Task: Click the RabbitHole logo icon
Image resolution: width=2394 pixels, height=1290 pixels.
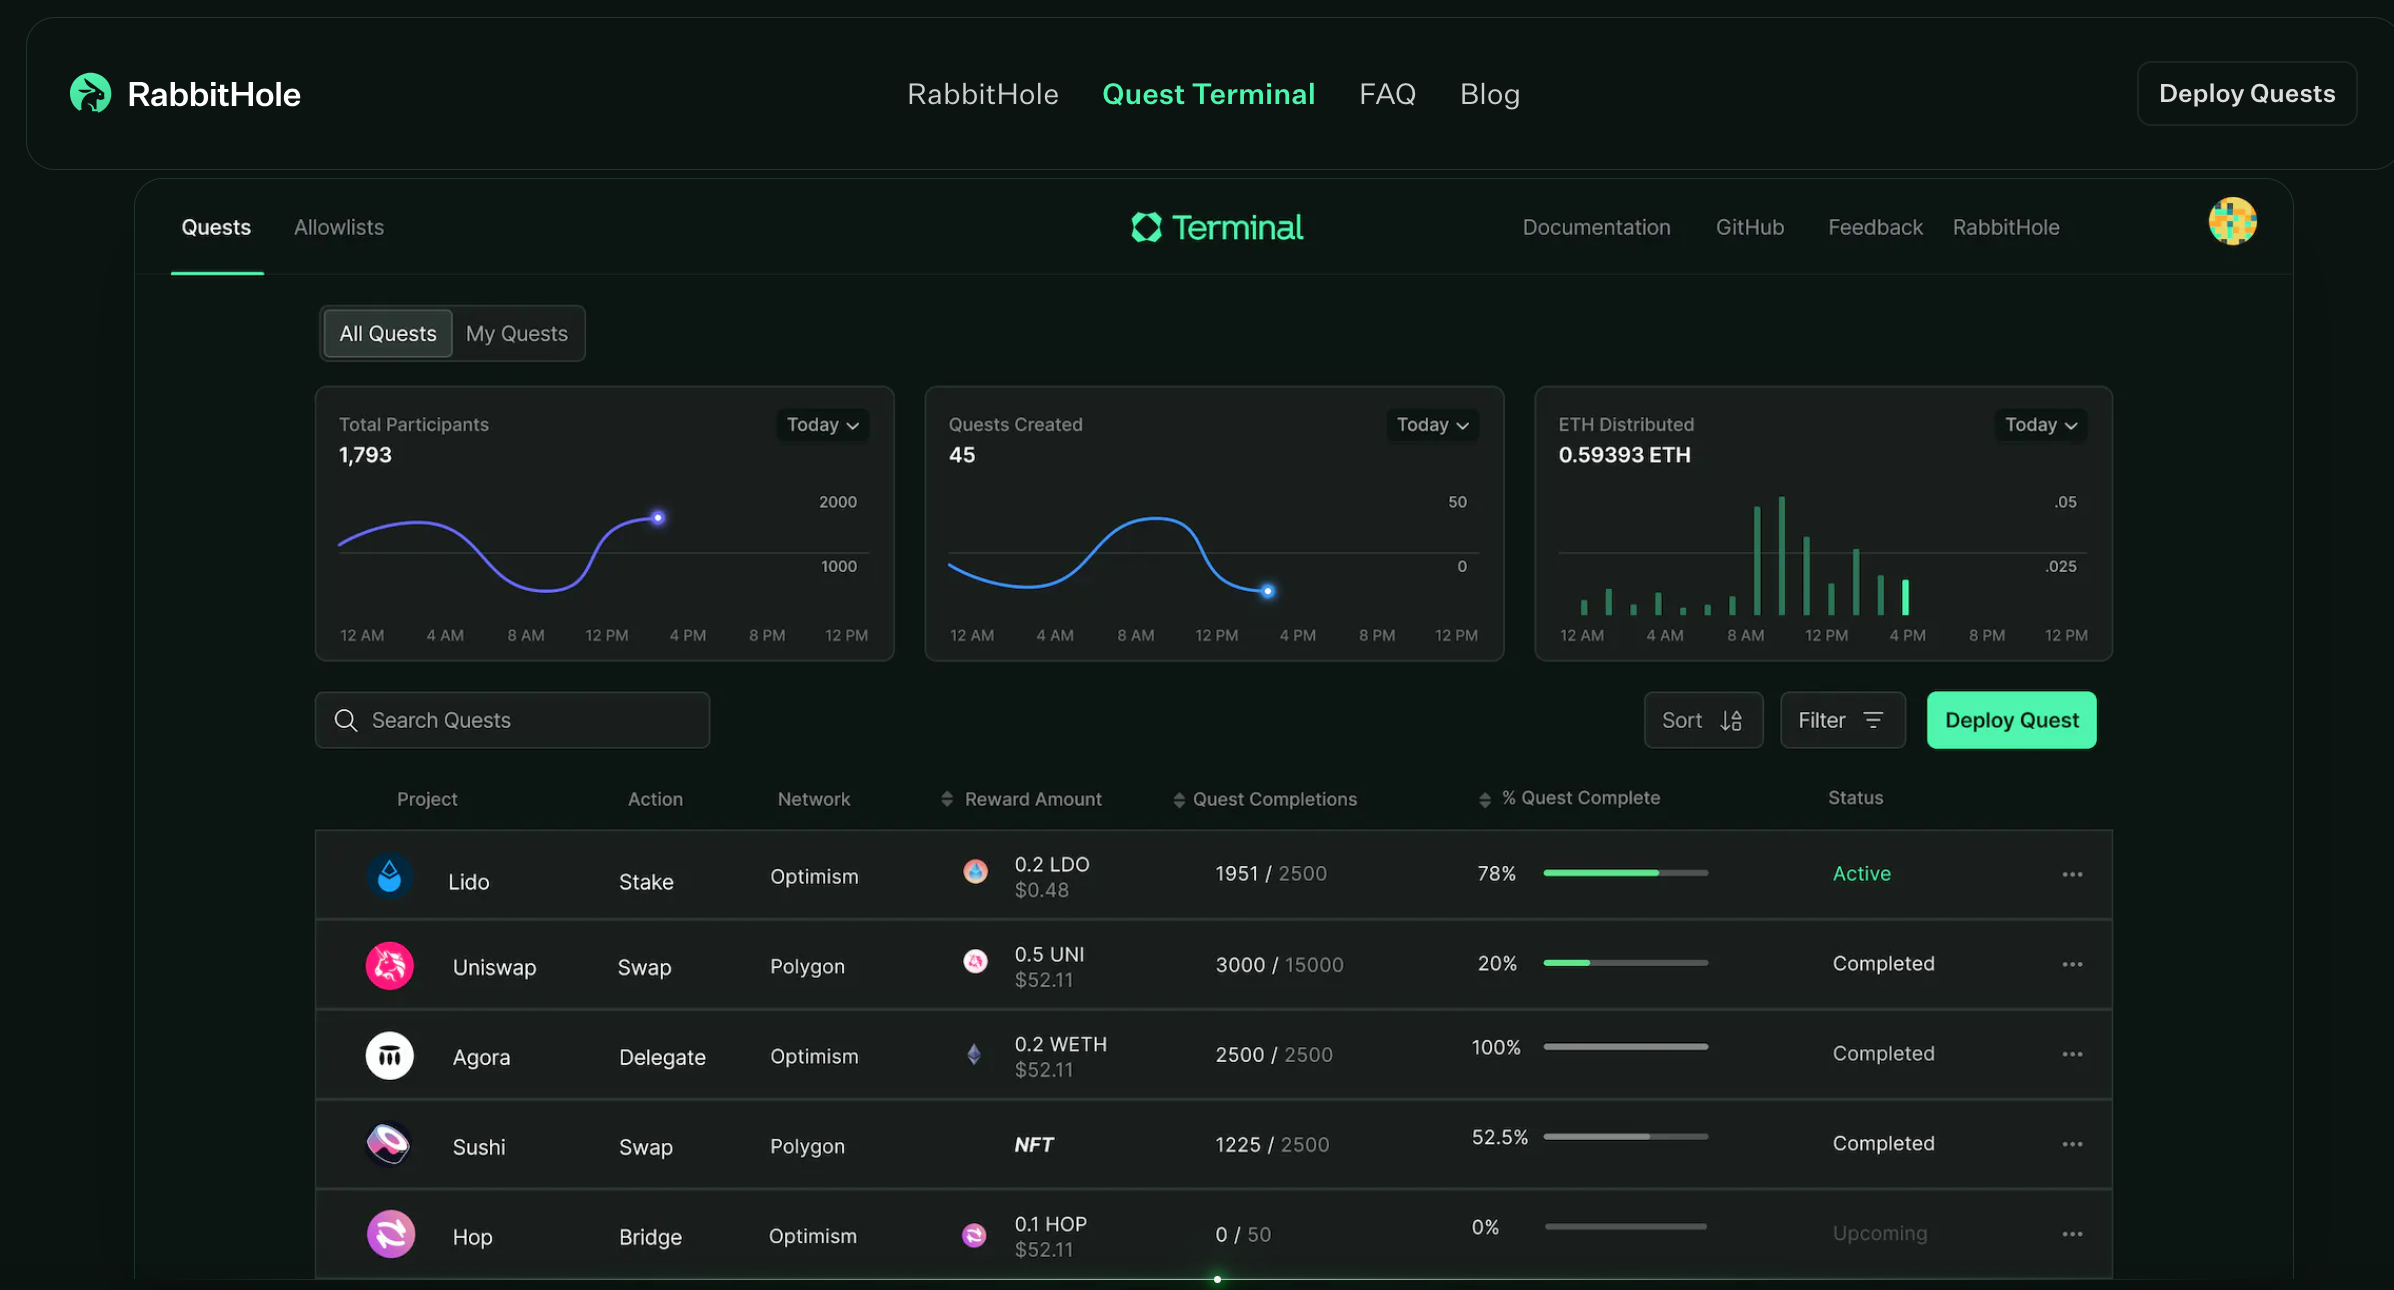Action: 90,94
